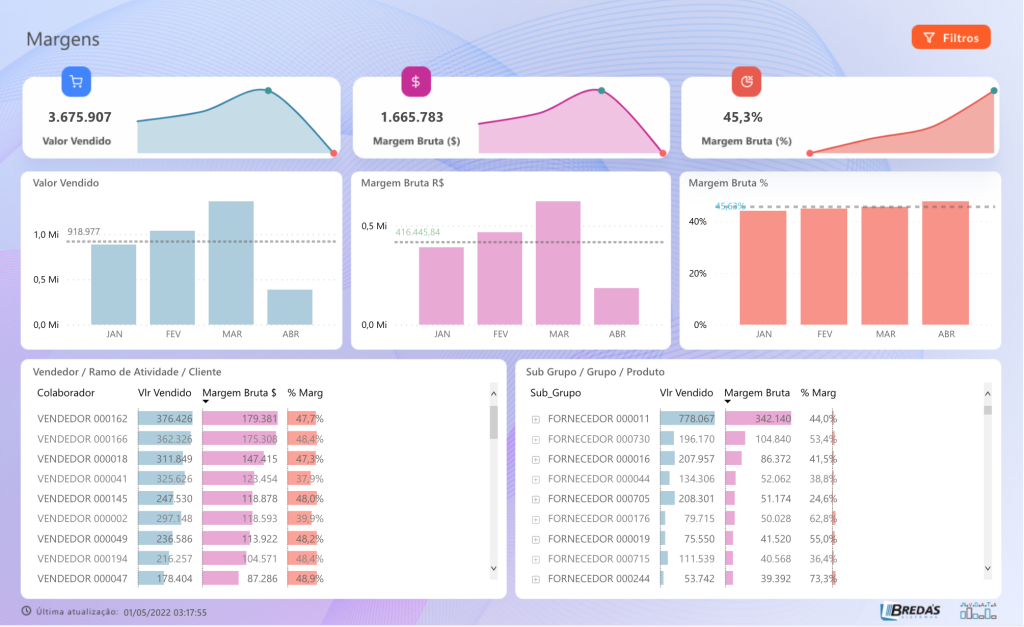This screenshot has width=1024, height=627.
Task: Click VENDEDOR 000049 row
Action: pos(180,539)
